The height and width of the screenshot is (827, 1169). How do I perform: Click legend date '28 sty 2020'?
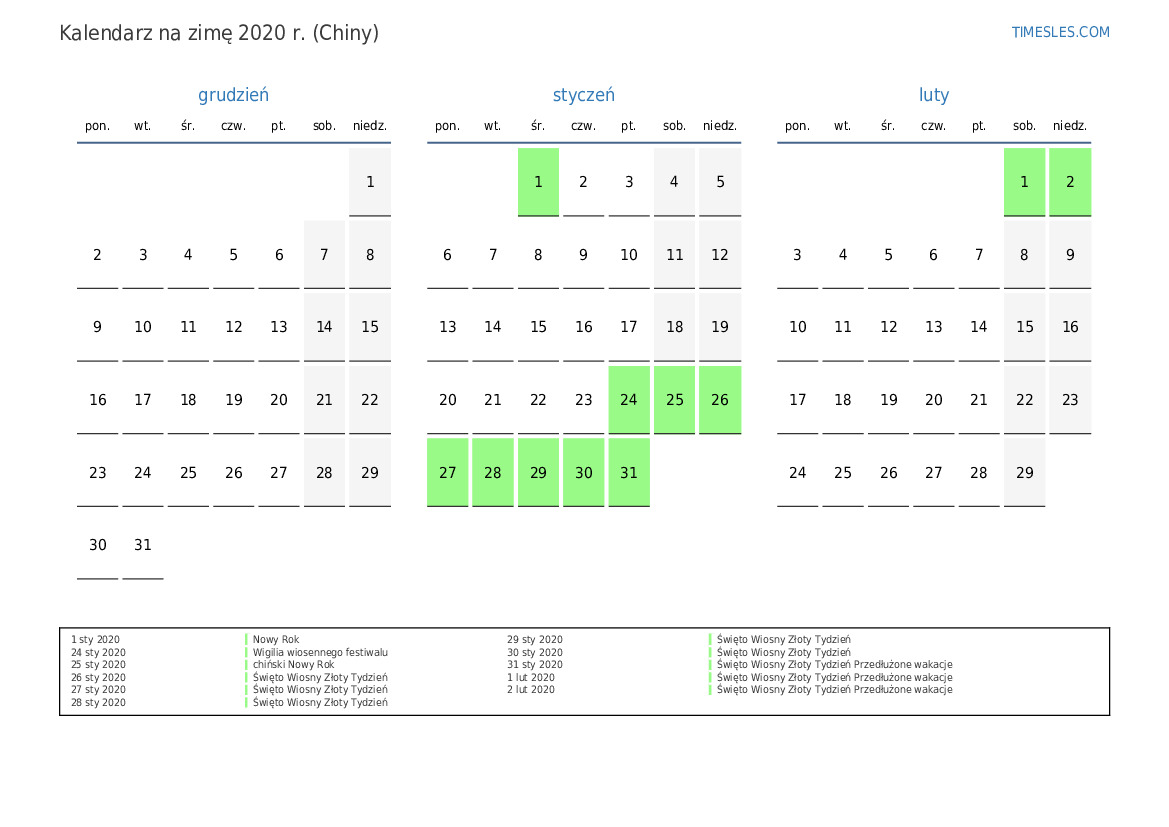98,702
